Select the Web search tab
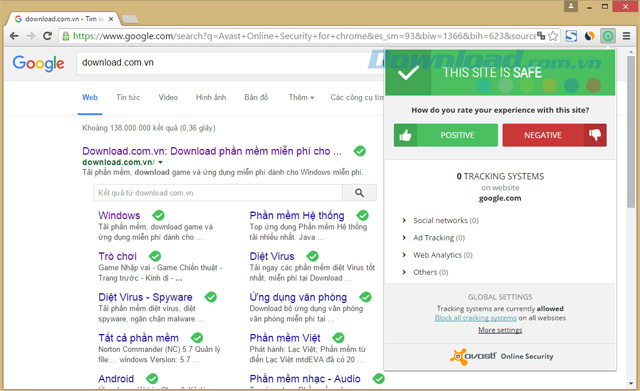Screen dimensions: 640x391 point(90,98)
